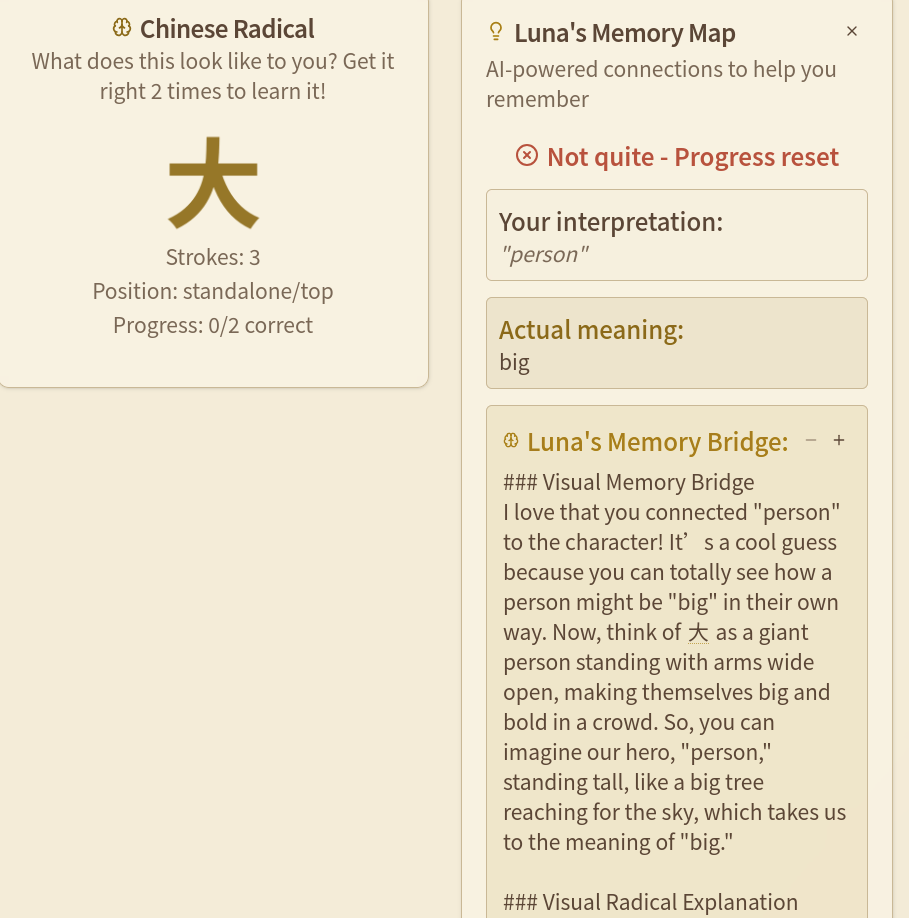Select the "Your interpretation" box

(x=676, y=235)
